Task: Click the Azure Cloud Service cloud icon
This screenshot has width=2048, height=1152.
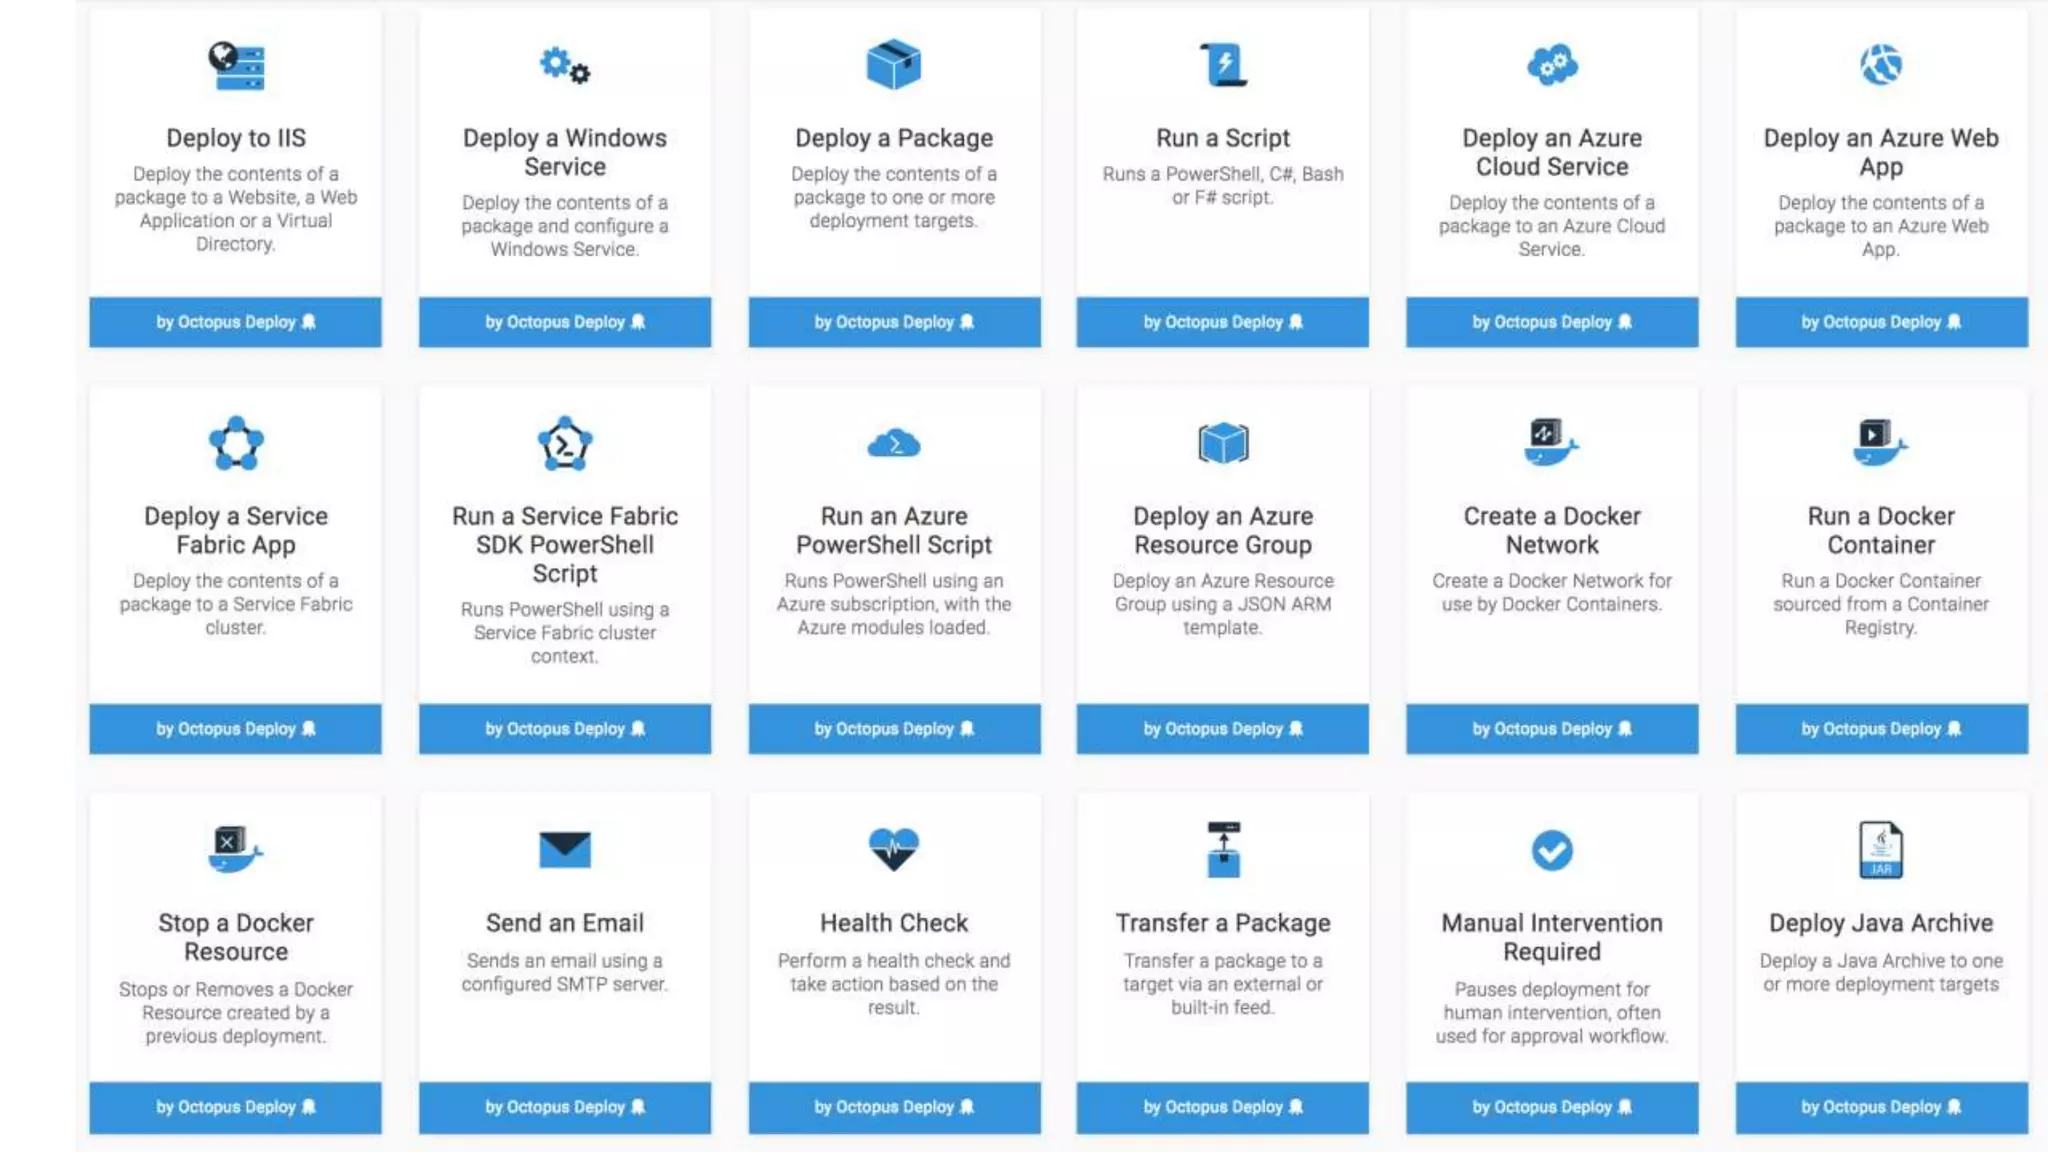Action: click(x=1552, y=66)
